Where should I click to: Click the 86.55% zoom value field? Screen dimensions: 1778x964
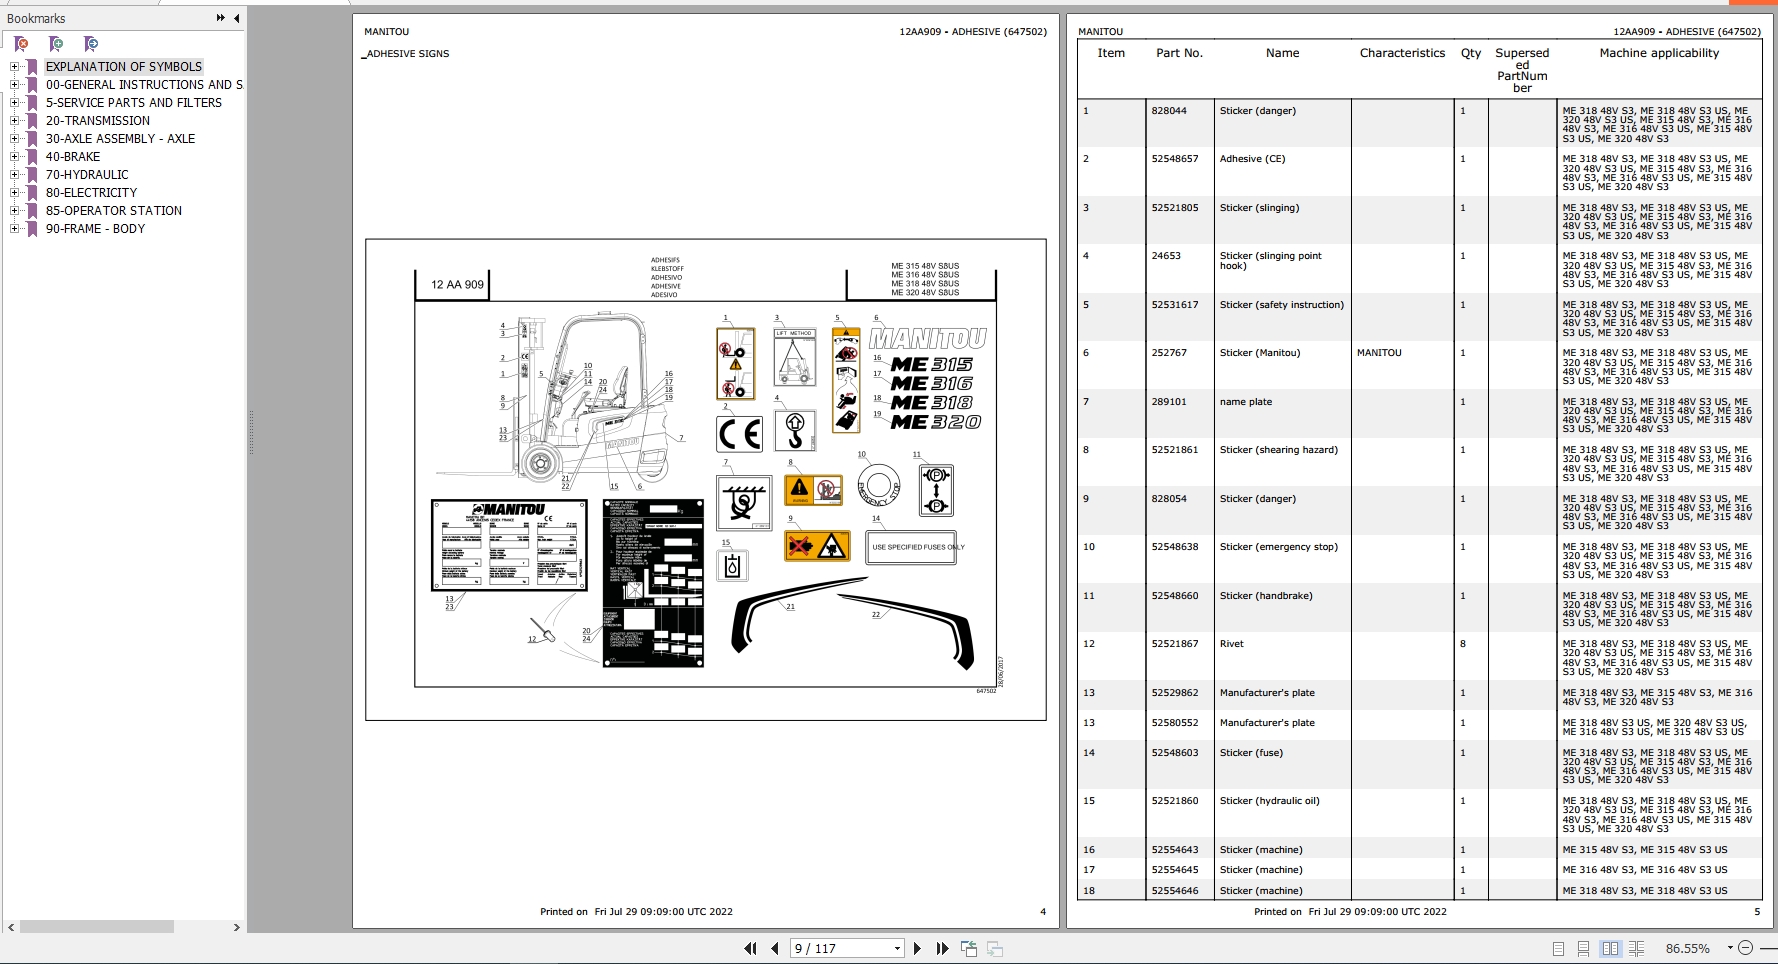tap(1688, 948)
